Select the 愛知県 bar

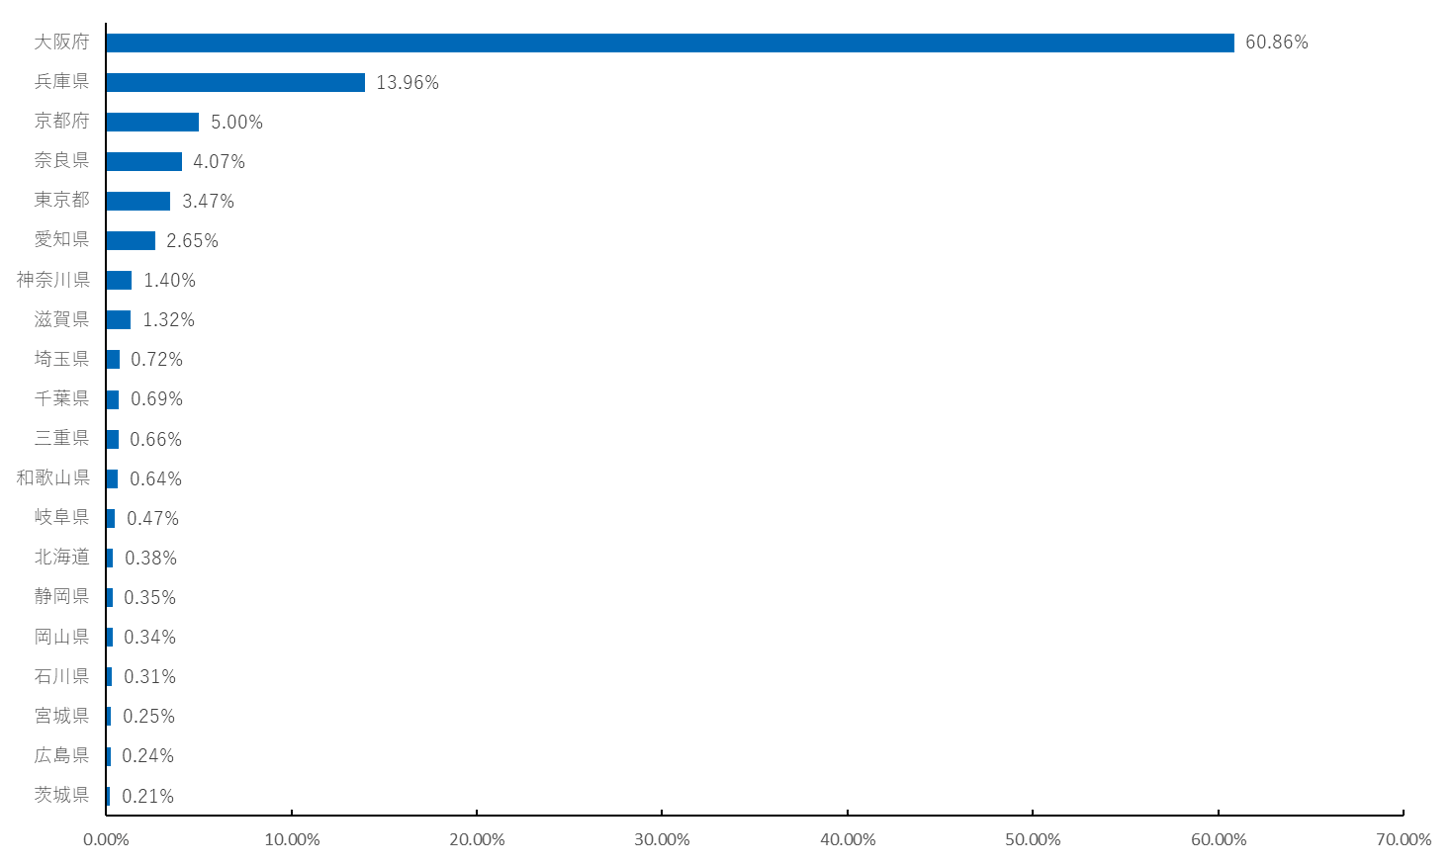click(131, 241)
